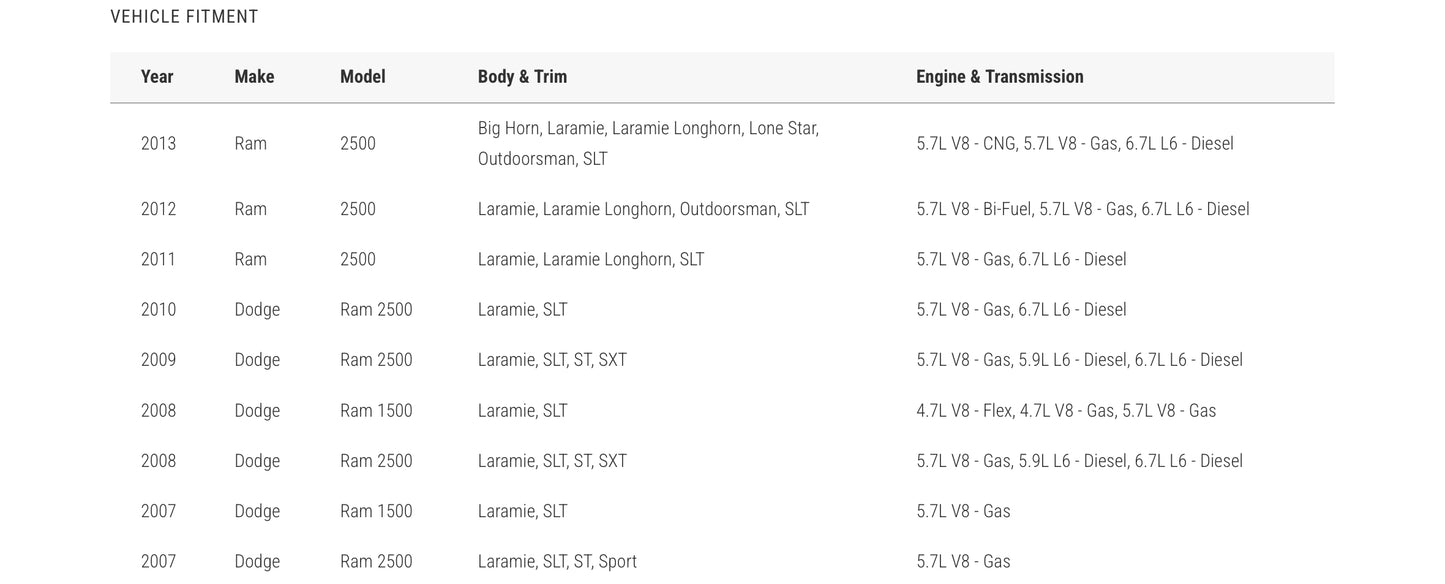Click the 2011 year cell
This screenshot has height=584, width=1445.
pos(158,260)
